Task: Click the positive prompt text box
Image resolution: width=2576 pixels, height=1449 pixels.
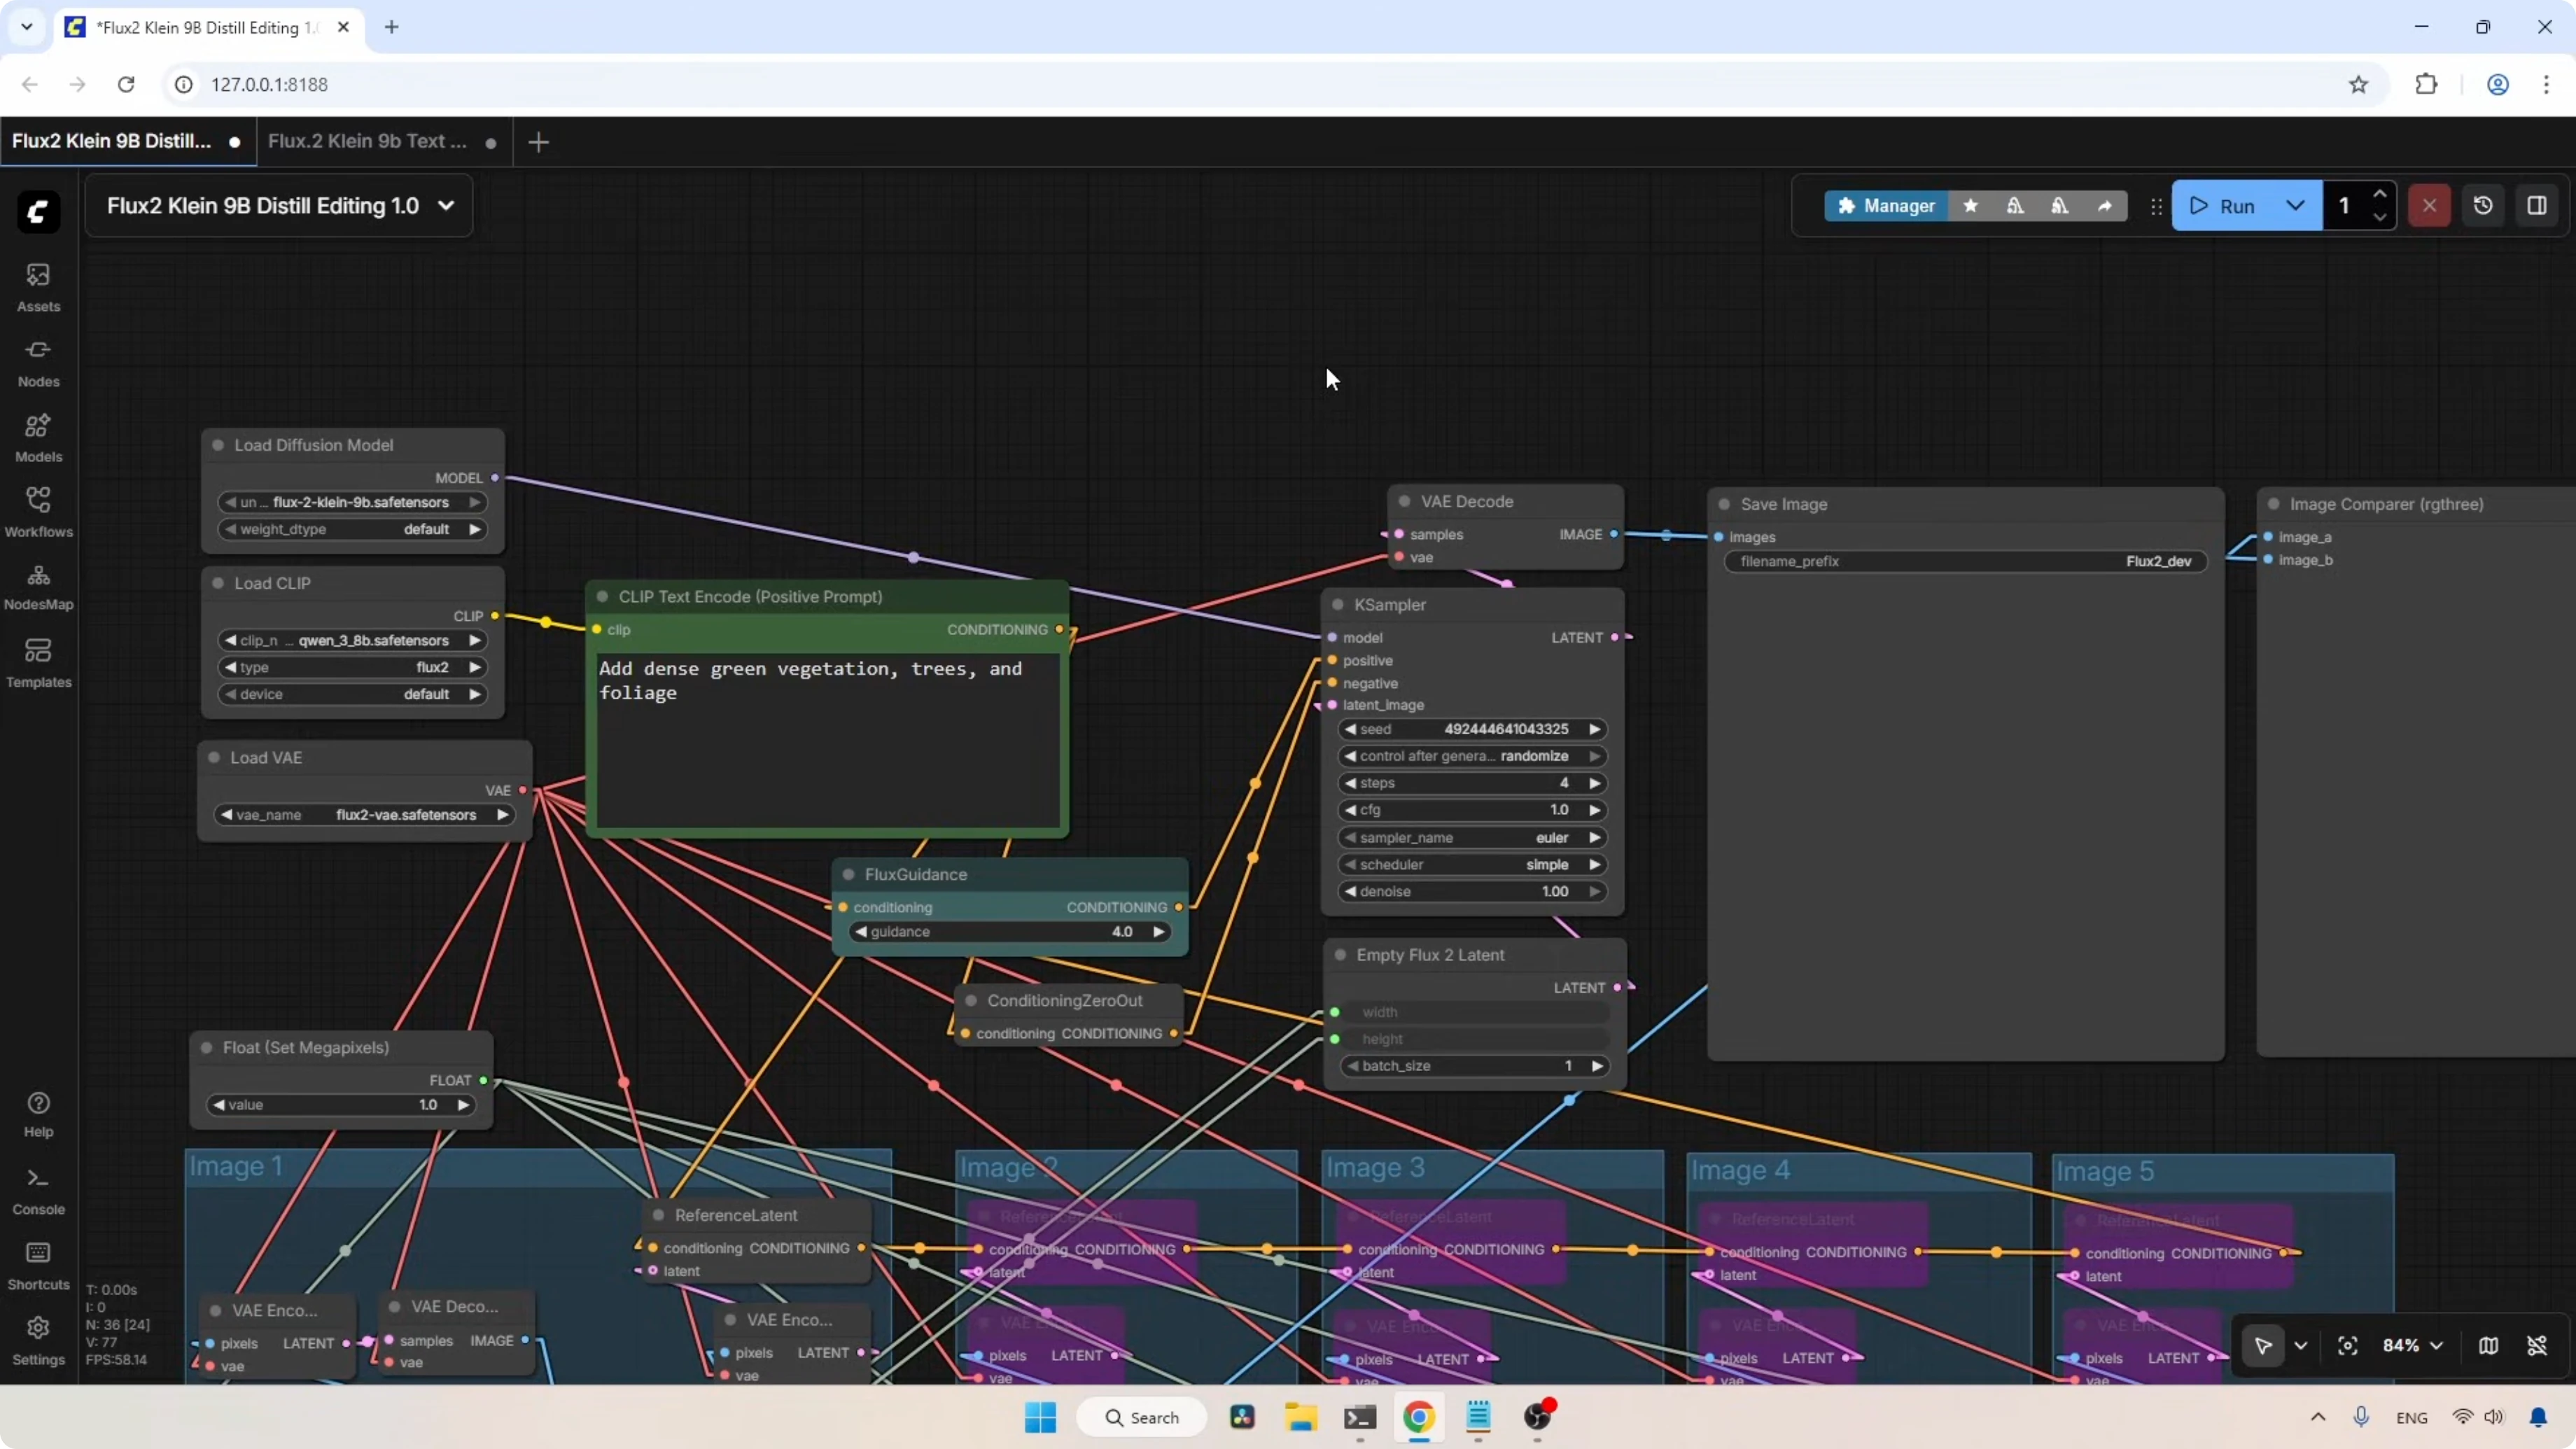Action: 827,740
